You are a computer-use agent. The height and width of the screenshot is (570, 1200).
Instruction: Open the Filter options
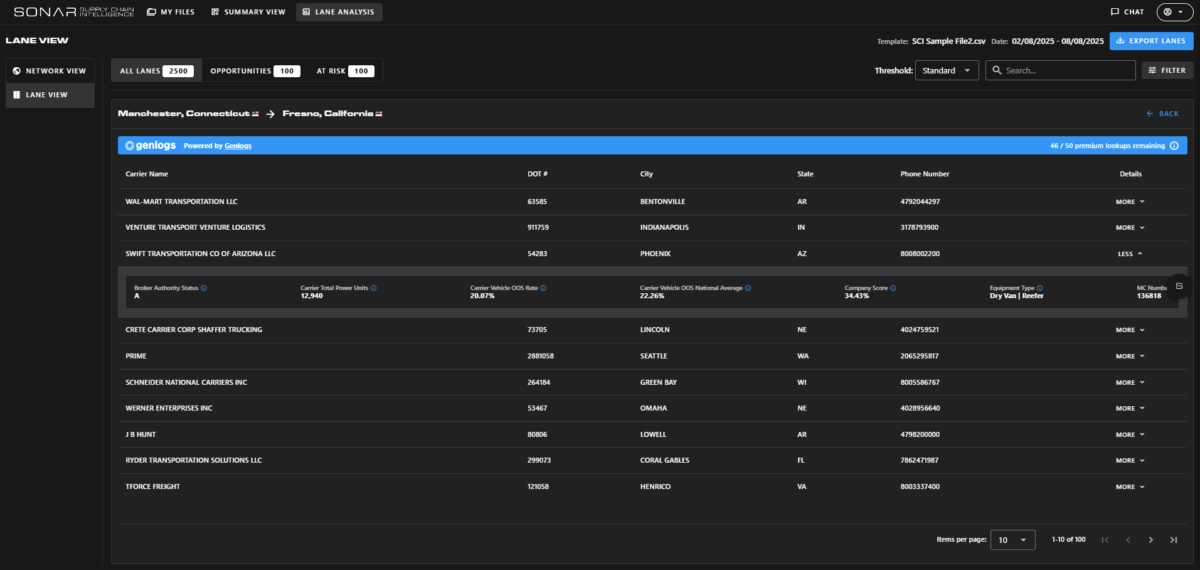(1167, 71)
